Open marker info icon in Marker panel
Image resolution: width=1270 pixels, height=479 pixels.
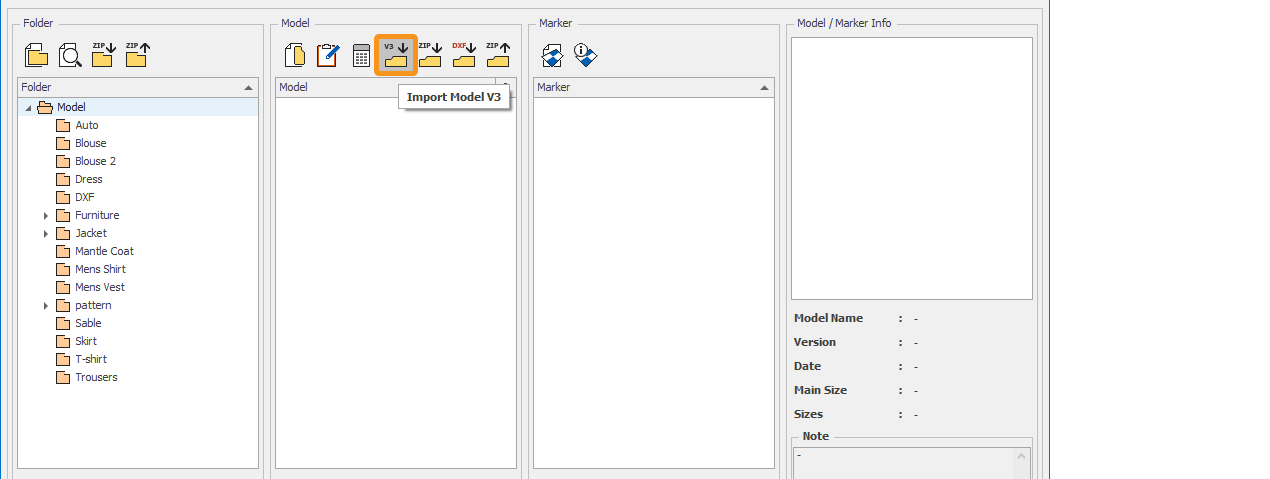(586, 56)
